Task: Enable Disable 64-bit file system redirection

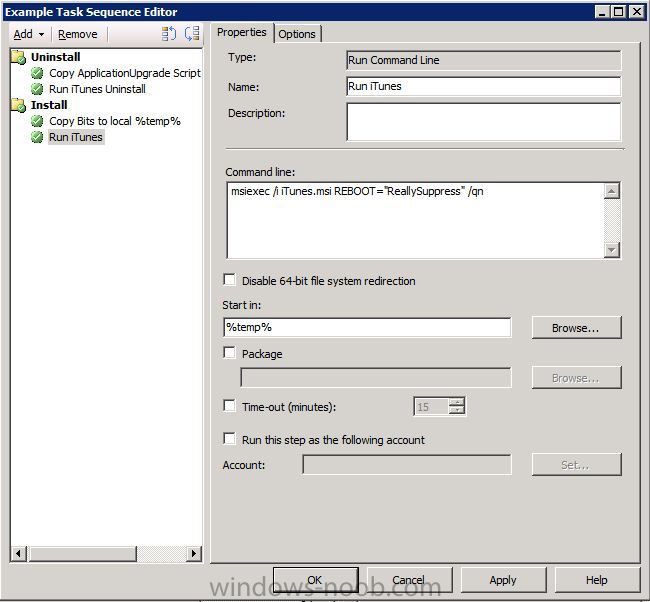Action: (229, 280)
